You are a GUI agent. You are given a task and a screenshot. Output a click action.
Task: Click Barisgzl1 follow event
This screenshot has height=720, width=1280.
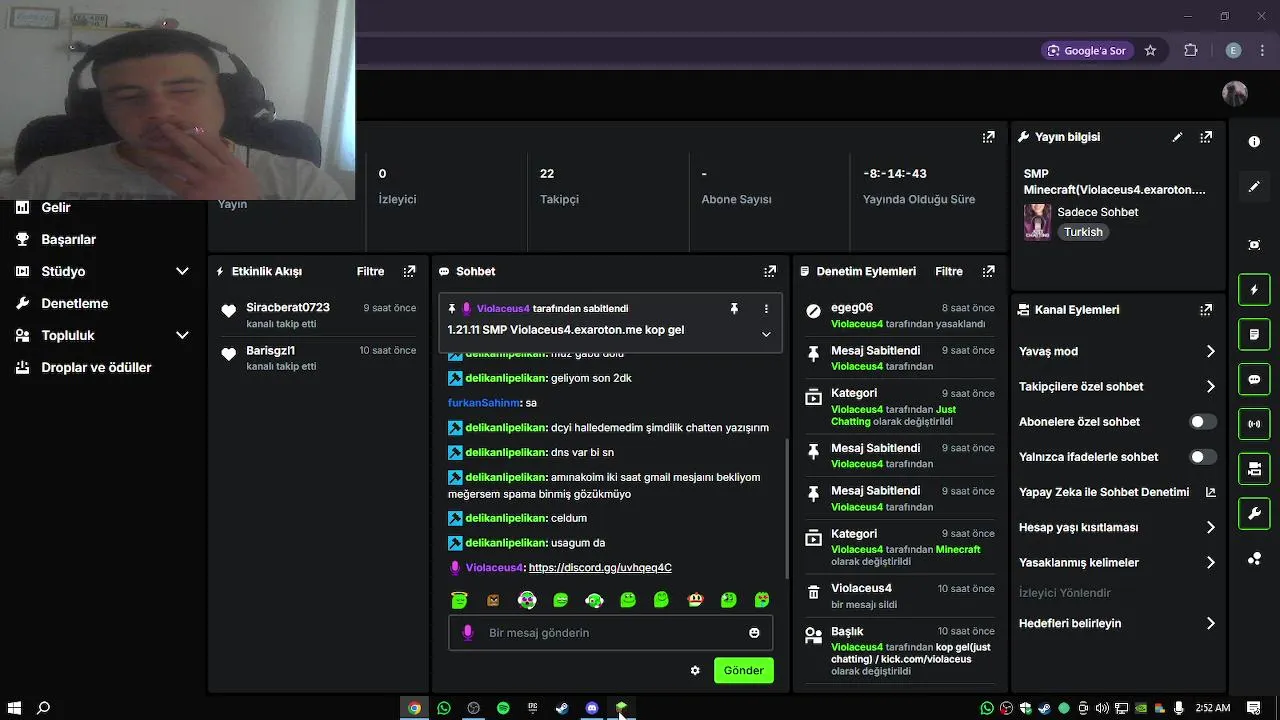[318, 358]
